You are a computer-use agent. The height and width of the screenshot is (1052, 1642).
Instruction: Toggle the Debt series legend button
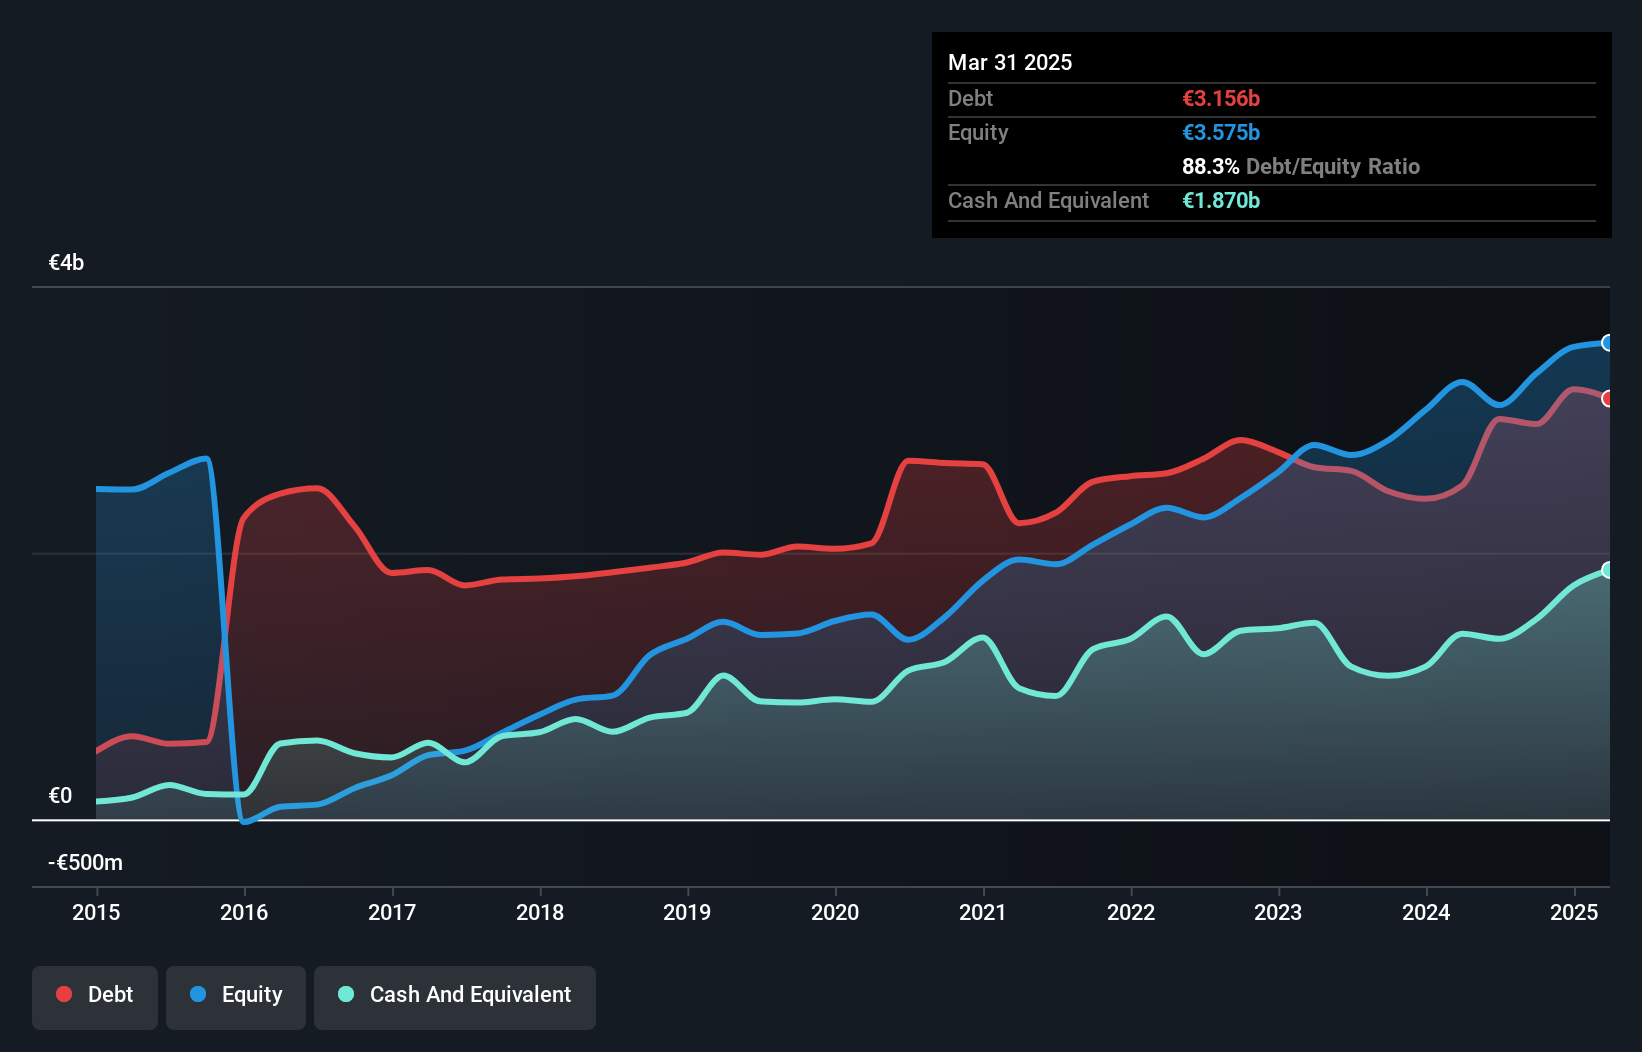[95, 997]
